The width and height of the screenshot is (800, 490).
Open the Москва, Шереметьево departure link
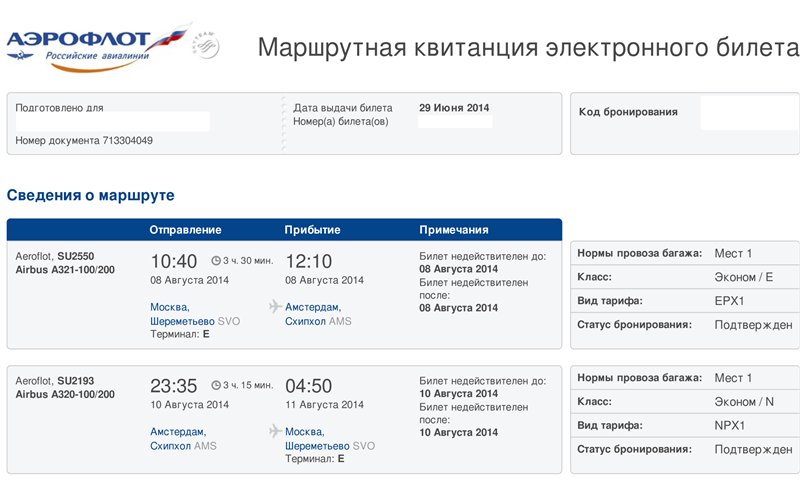pyautogui.click(x=195, y=314)
